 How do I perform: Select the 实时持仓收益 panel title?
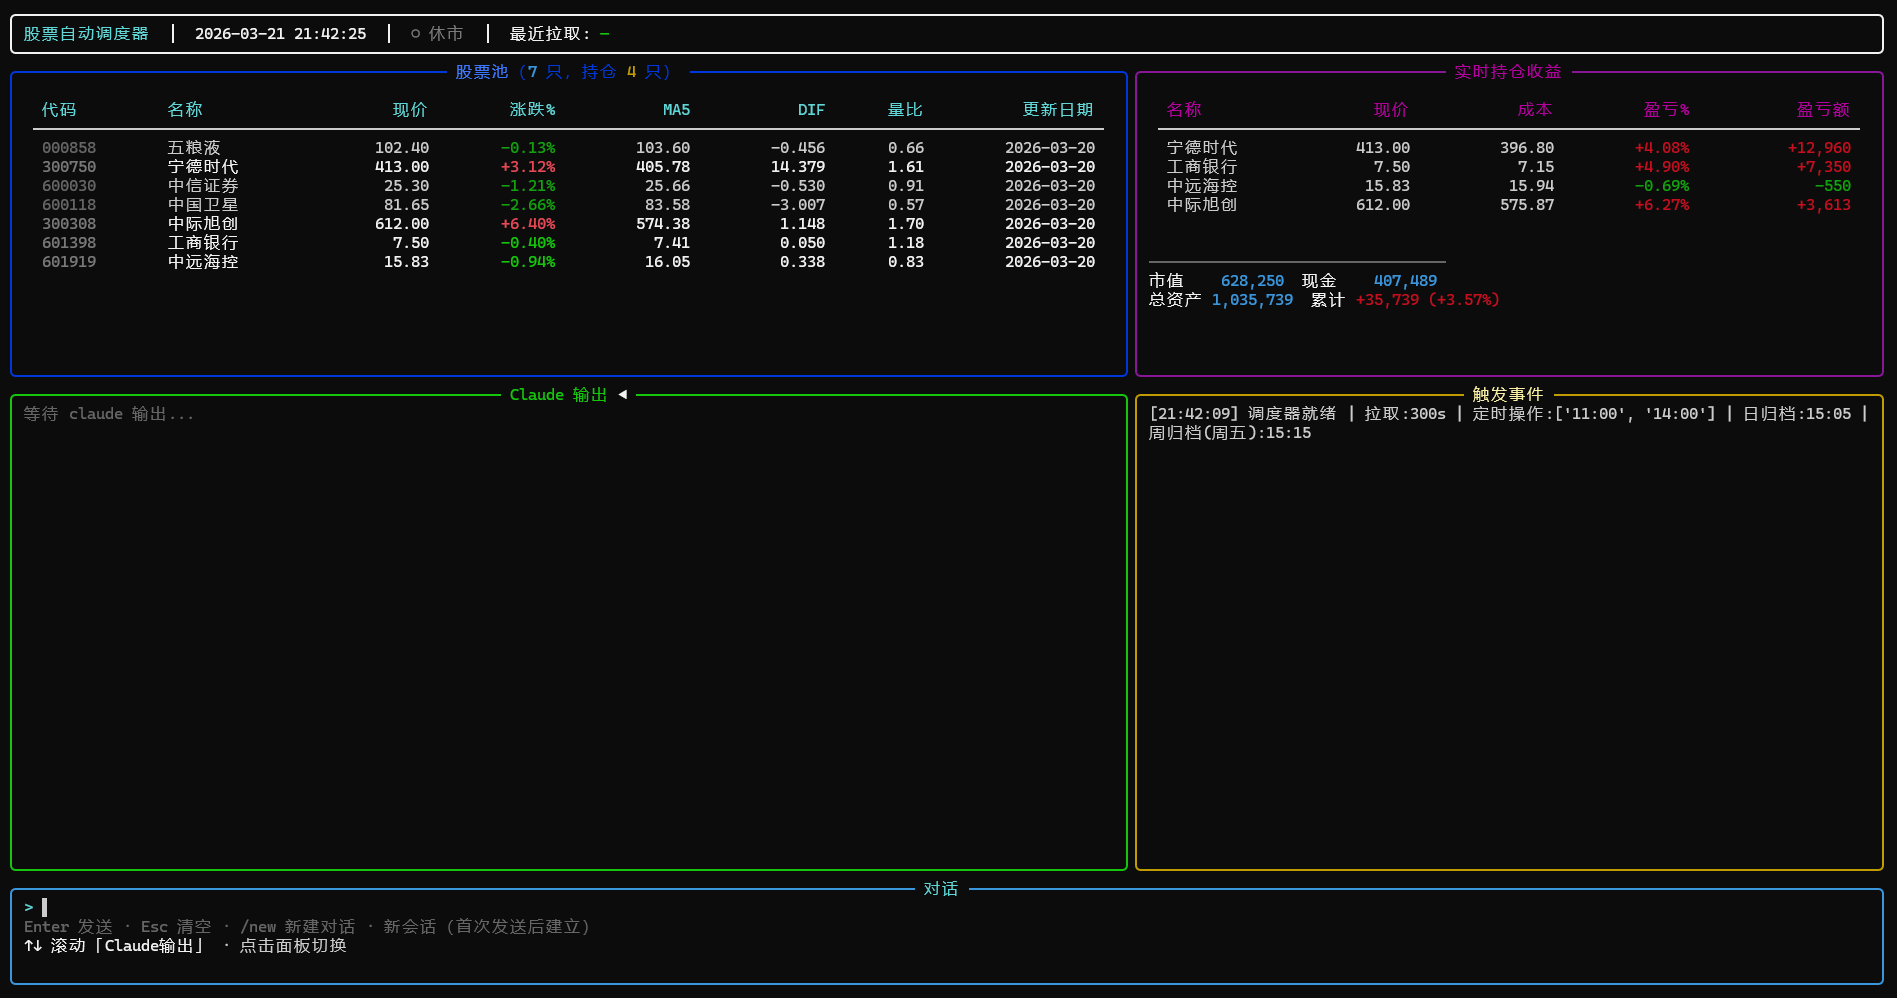pyautogui.click(x=1508, y=72)
